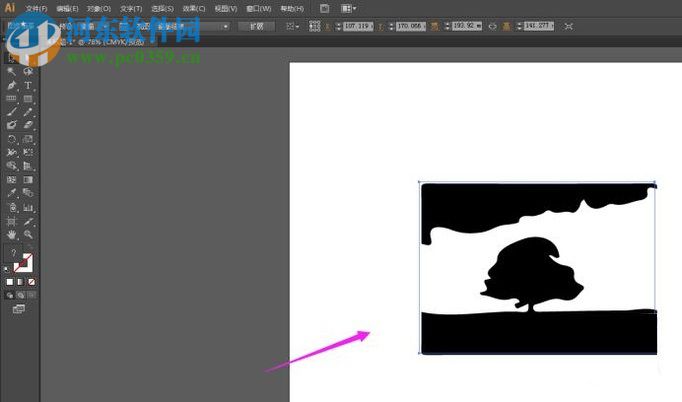Select the Rotate tool

(11, 139)
